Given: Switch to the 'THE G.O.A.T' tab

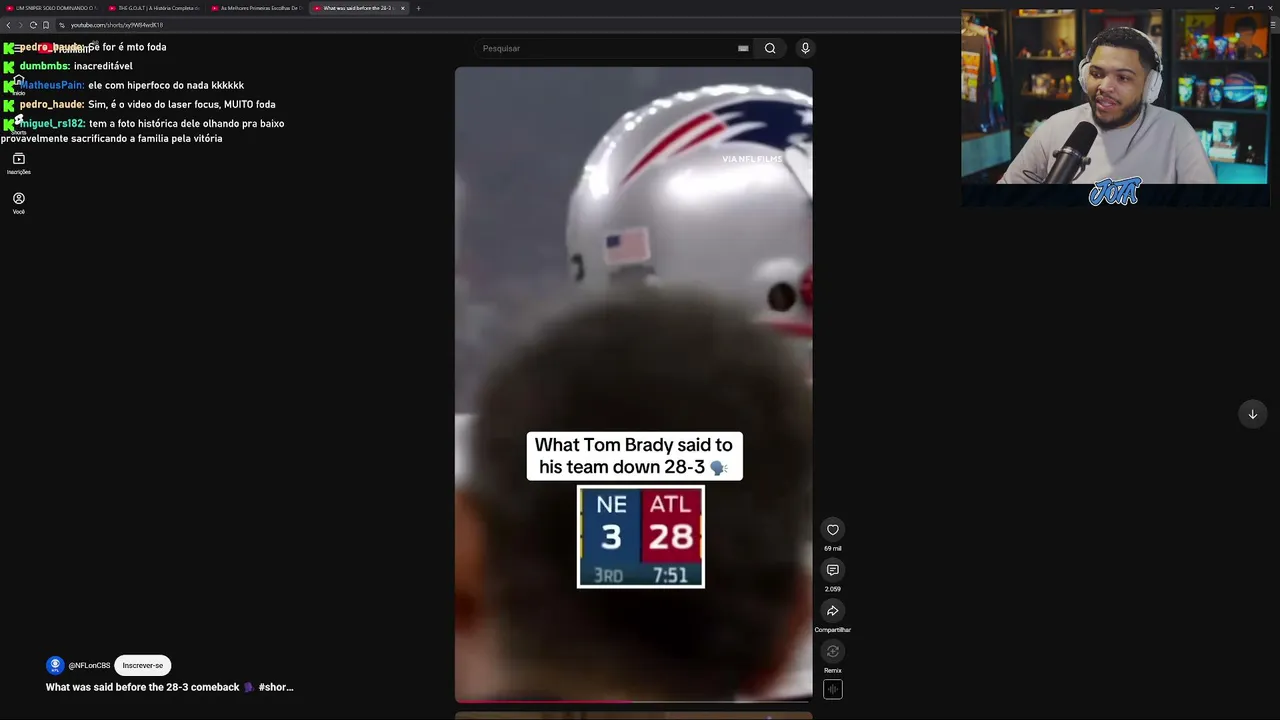Looking at the screenshot, I should (155, 8).
